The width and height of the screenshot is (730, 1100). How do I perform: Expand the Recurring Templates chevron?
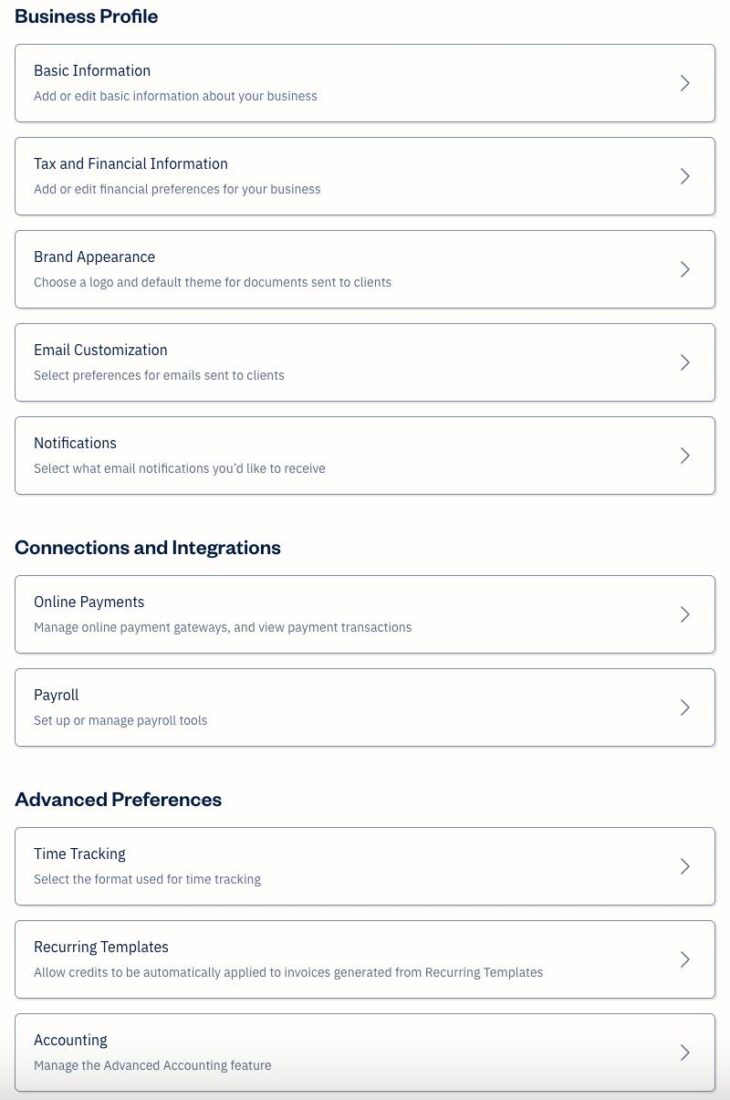(686, 959)
